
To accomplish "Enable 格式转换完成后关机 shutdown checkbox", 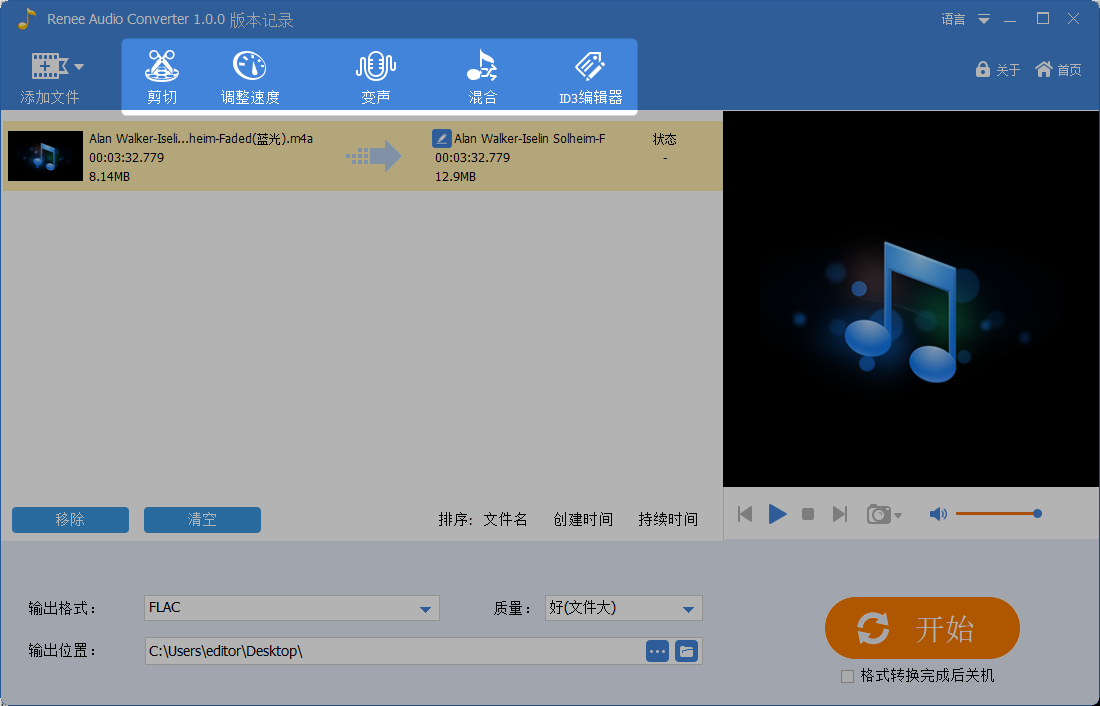I will pos(847,676).
